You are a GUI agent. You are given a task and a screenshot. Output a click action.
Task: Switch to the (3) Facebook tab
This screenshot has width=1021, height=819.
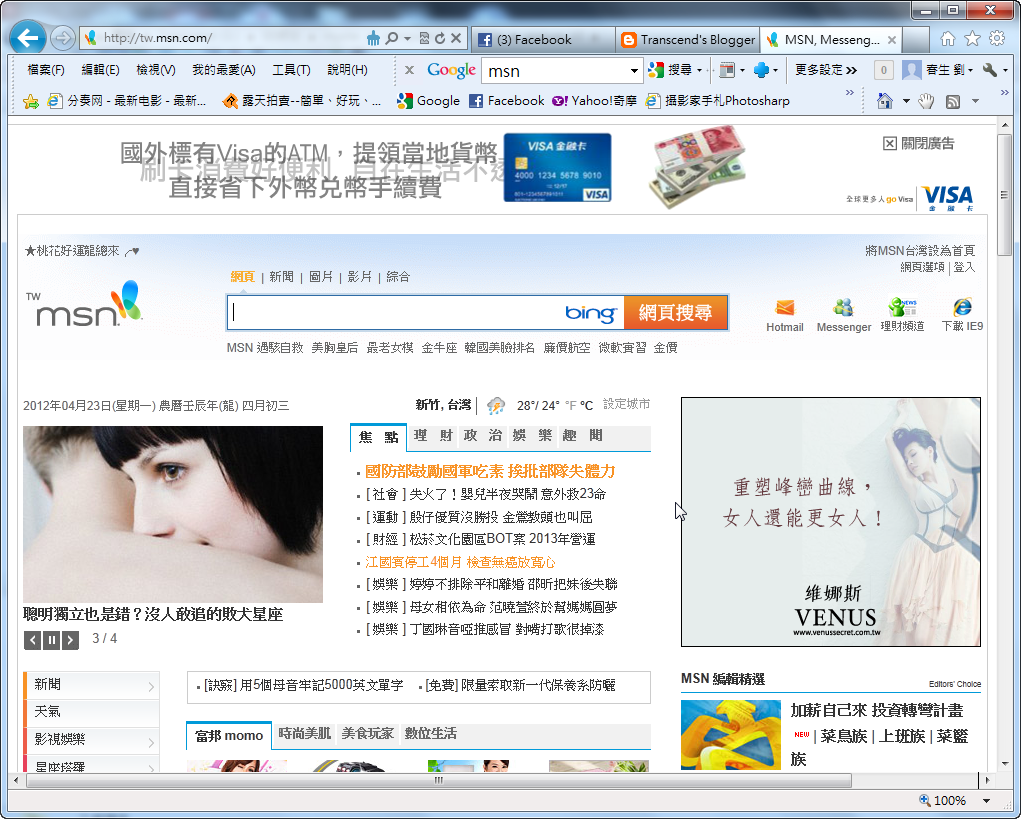pyautogui.click(x=543, y=40)
